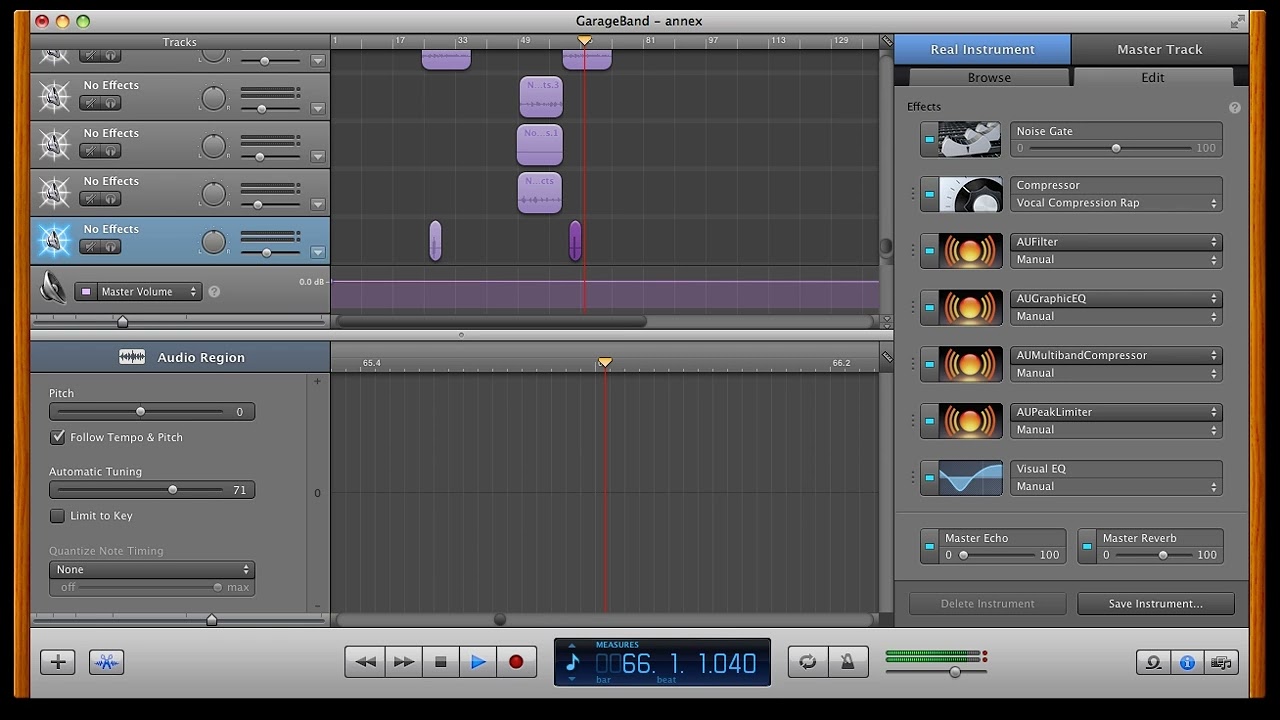Toggle Master Echo on/off
This screenshot has height=720, width=1280.
coord(929,546)
